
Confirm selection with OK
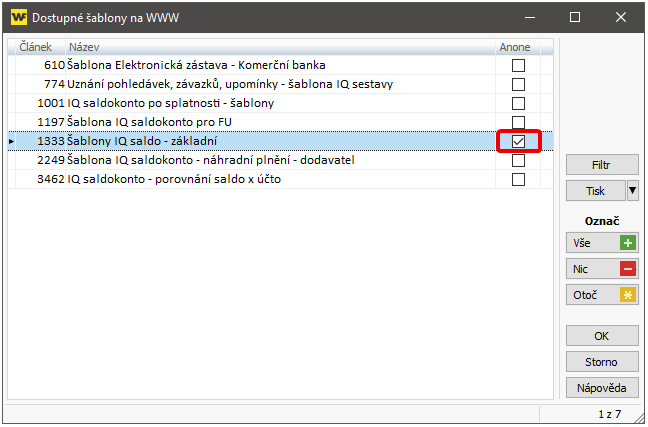pyautogui.click(x=602, y=336)
